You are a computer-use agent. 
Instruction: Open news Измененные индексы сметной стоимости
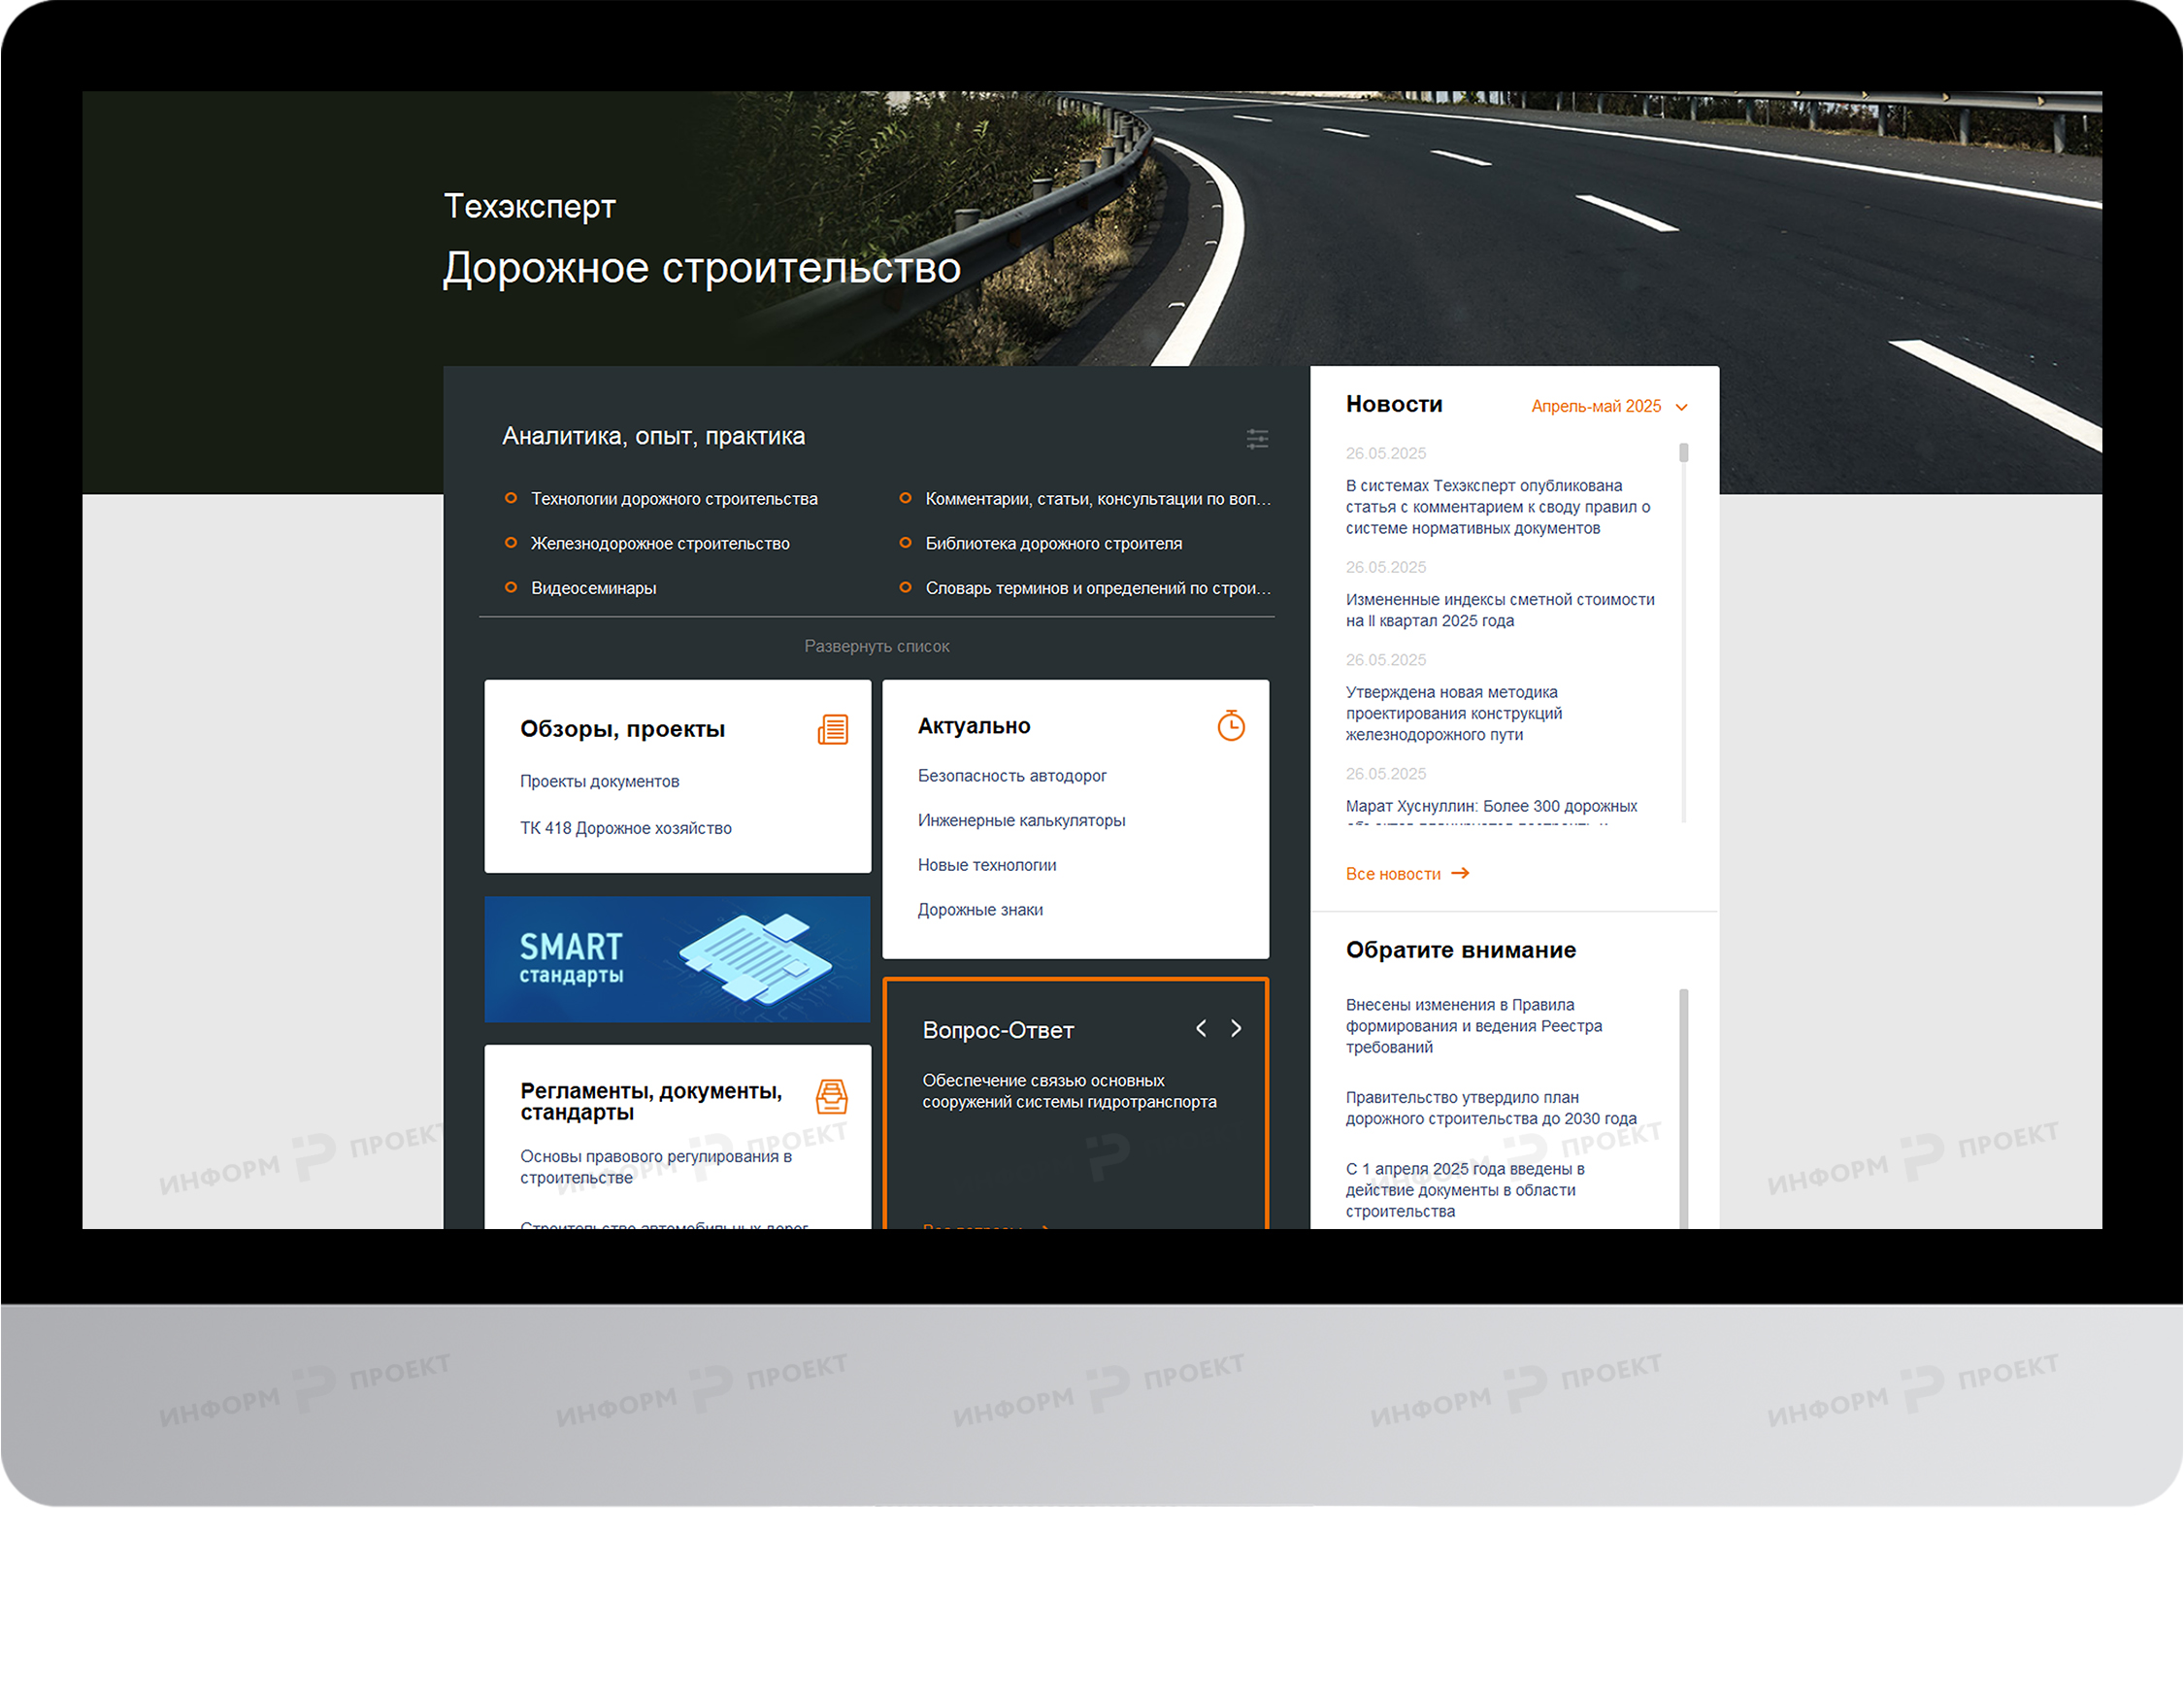(1500, 610)
